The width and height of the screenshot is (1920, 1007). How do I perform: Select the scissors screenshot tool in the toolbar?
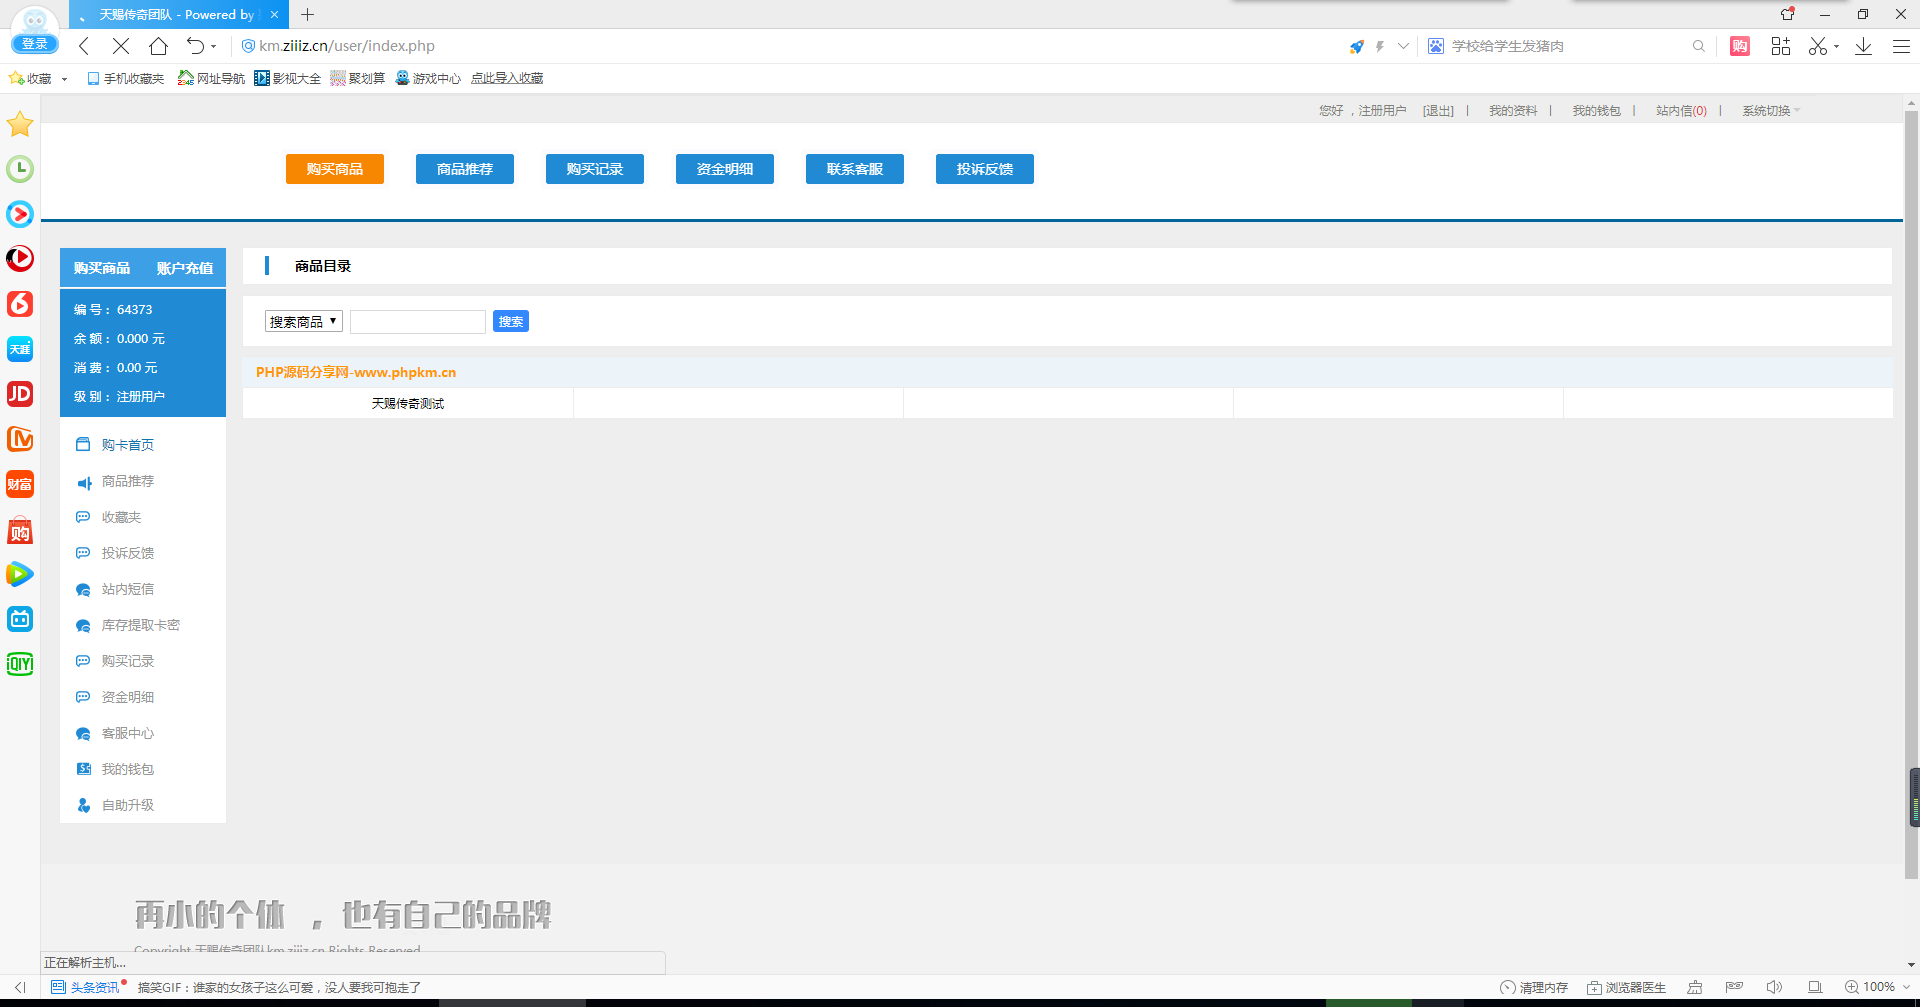coord(1817,46)
